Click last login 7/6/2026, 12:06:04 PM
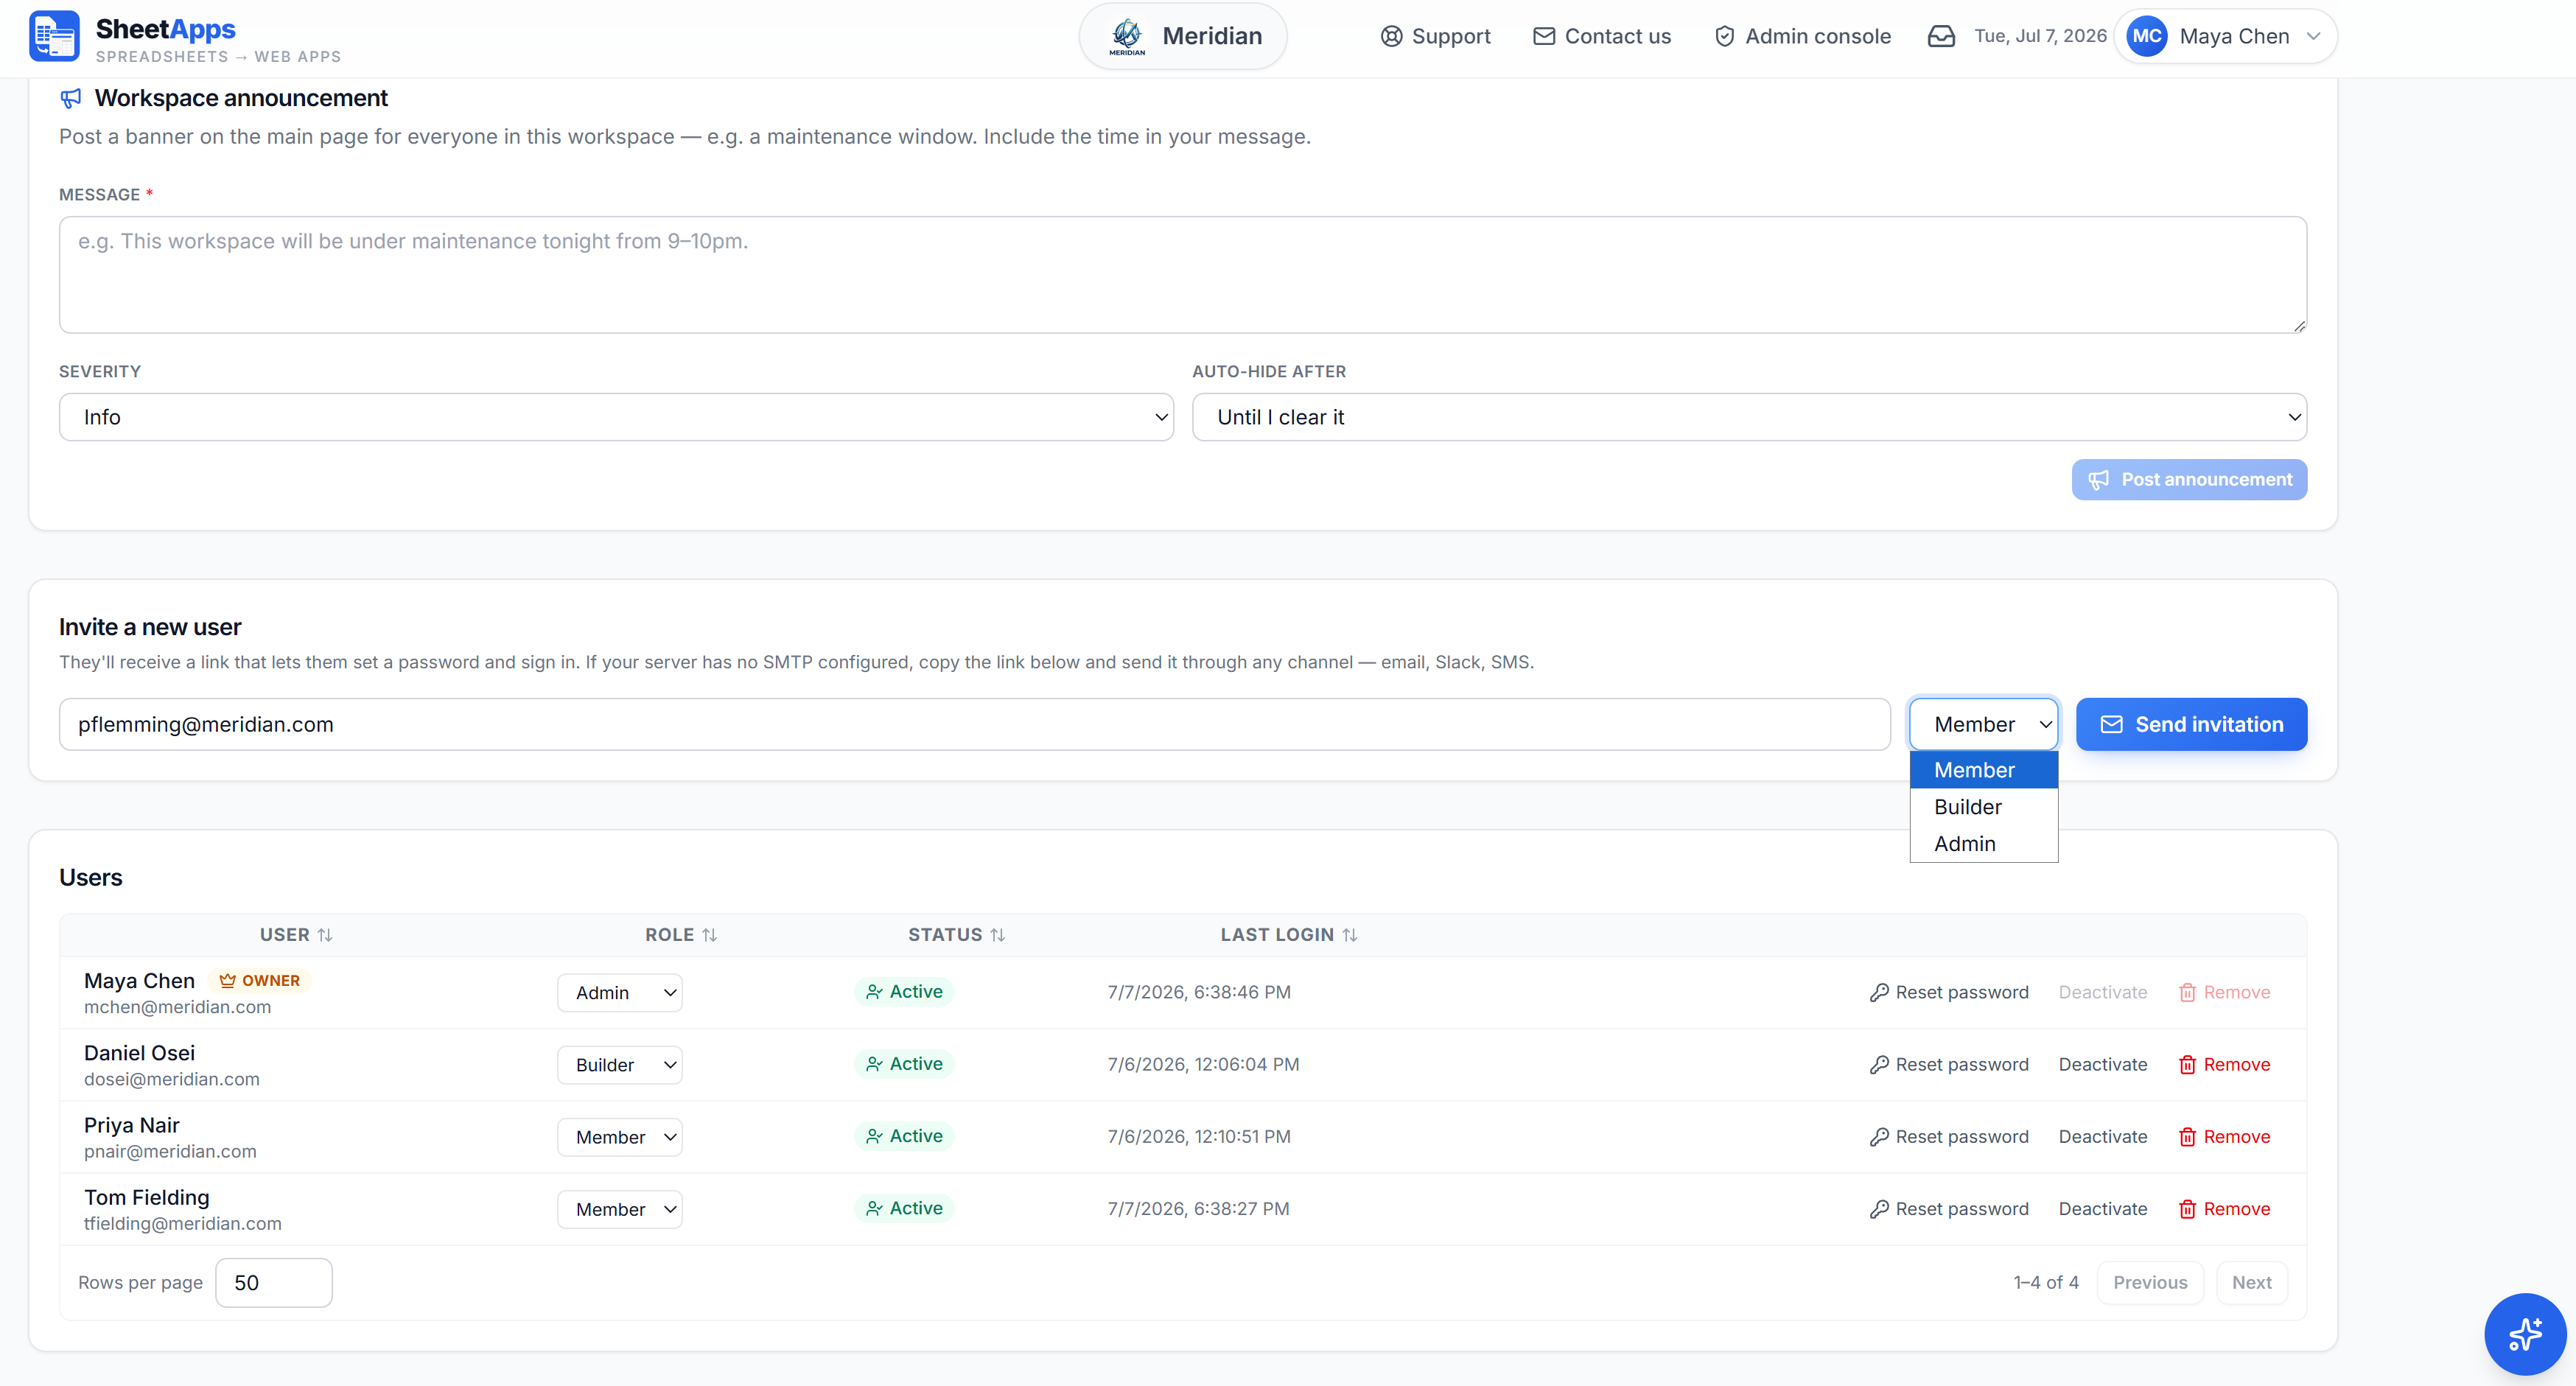 [1203, 1065]
